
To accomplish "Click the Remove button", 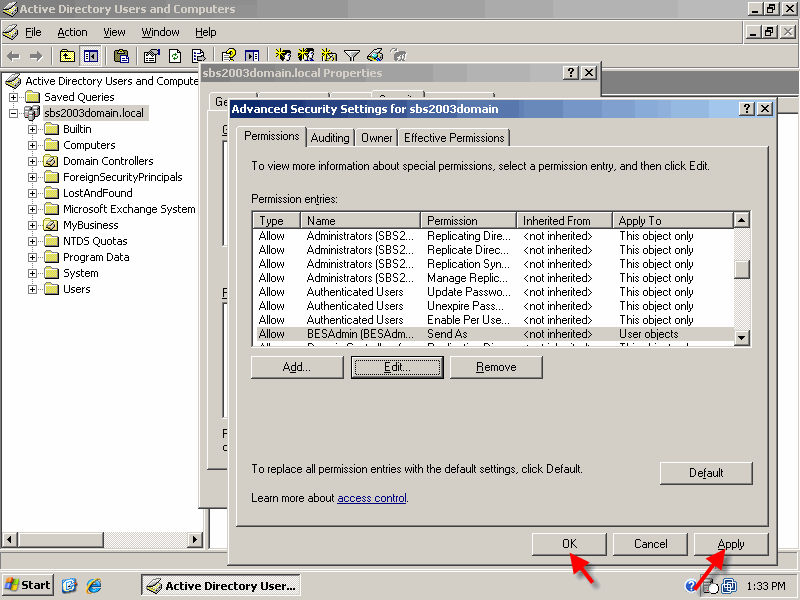I will pyautogui.click(x=496, y=367).
